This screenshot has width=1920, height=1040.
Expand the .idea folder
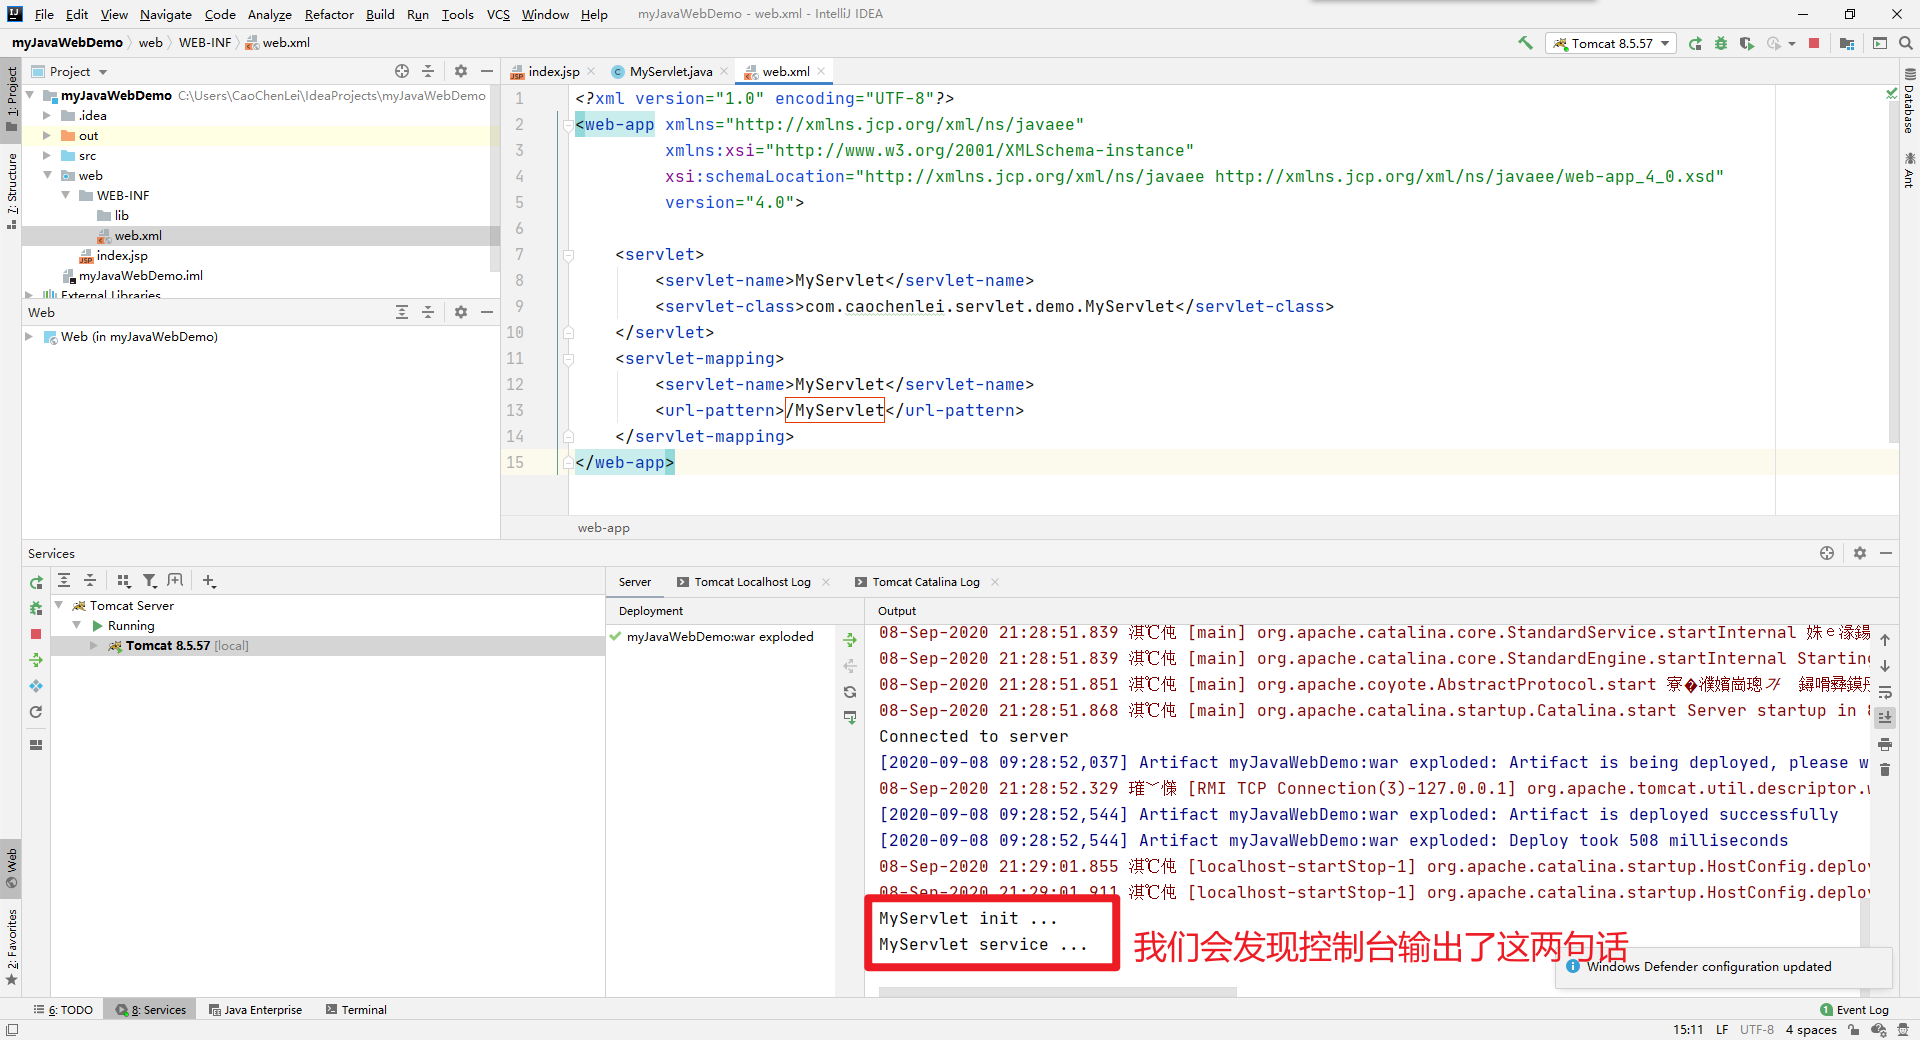[46, 116]
